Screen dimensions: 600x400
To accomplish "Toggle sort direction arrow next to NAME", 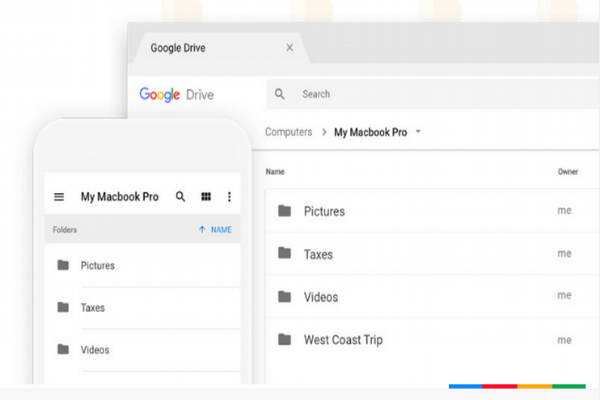I will [202, 229].
